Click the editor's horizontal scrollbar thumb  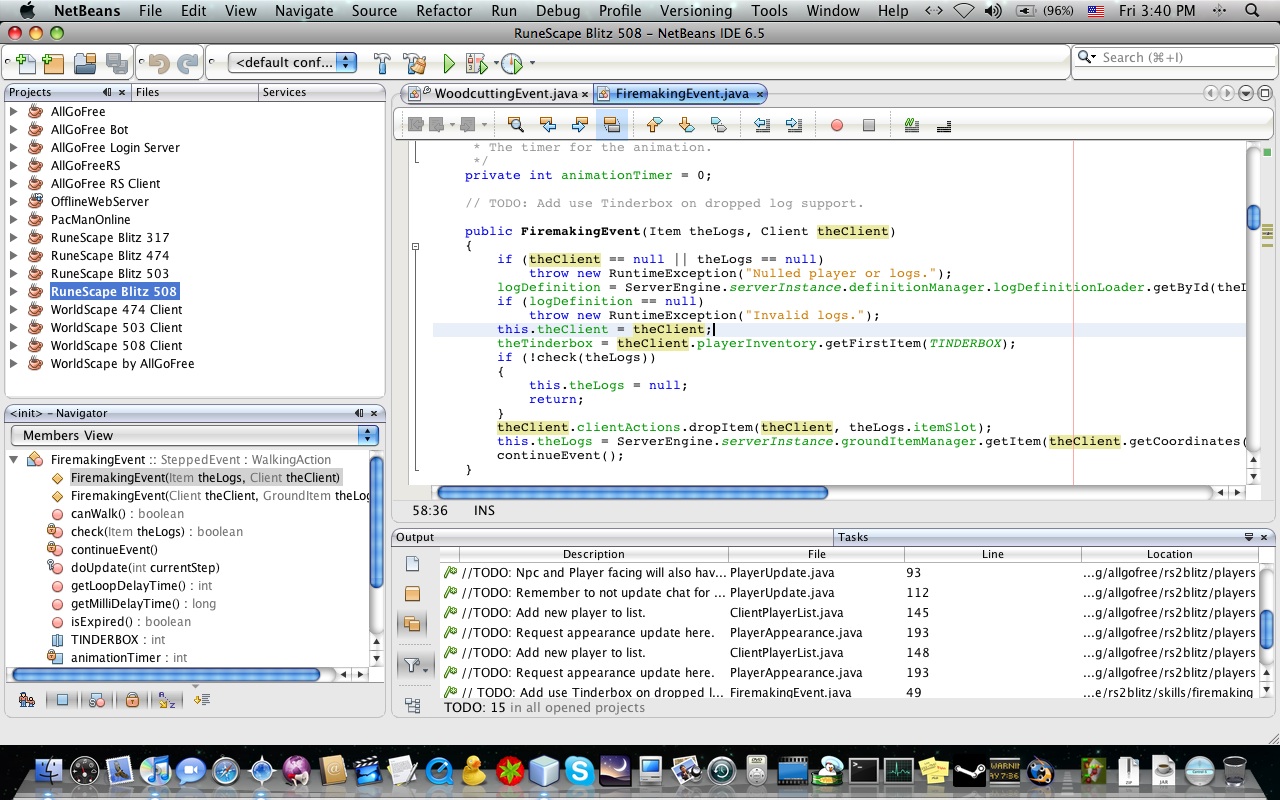[x=632, y=492]
